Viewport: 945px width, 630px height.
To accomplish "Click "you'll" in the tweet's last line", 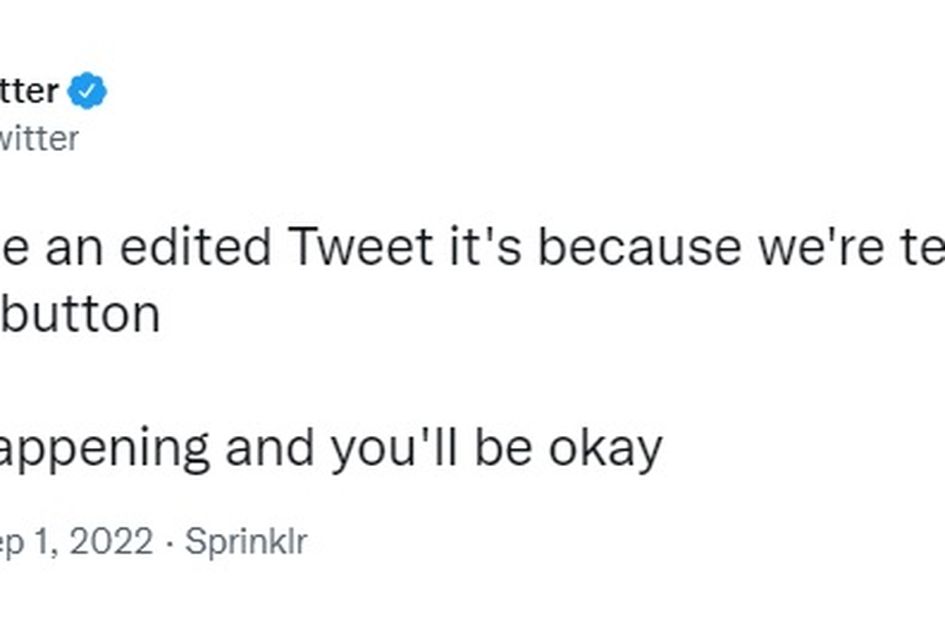I will pos(394,450).
